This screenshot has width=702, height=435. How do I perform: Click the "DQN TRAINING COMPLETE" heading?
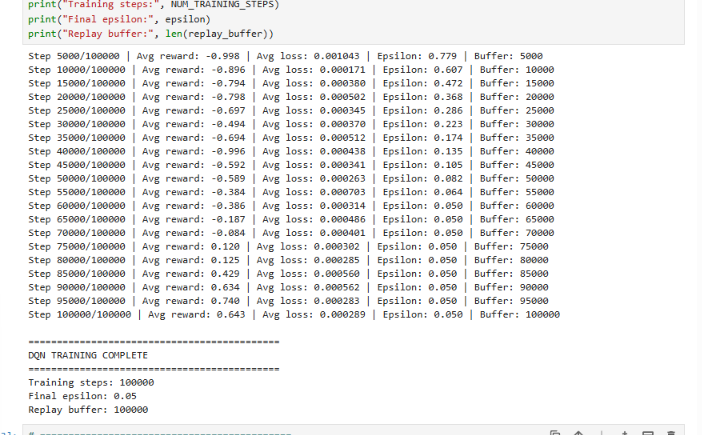point(88,355)
